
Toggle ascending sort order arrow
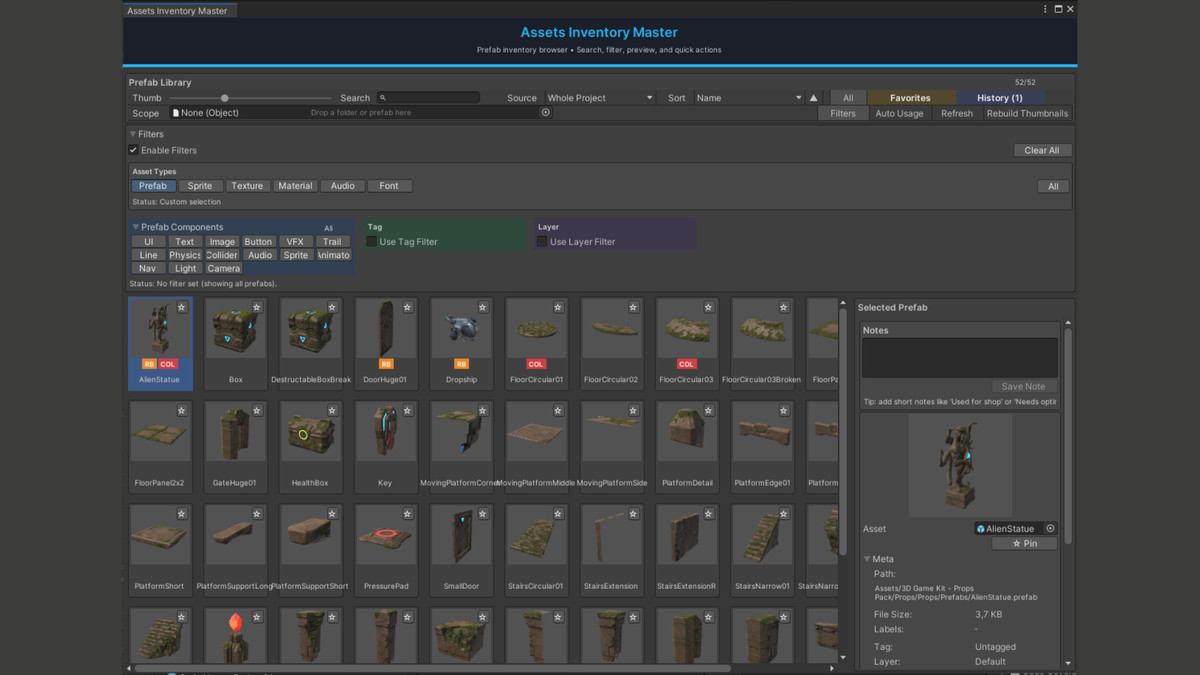click(x=813, y=98)
